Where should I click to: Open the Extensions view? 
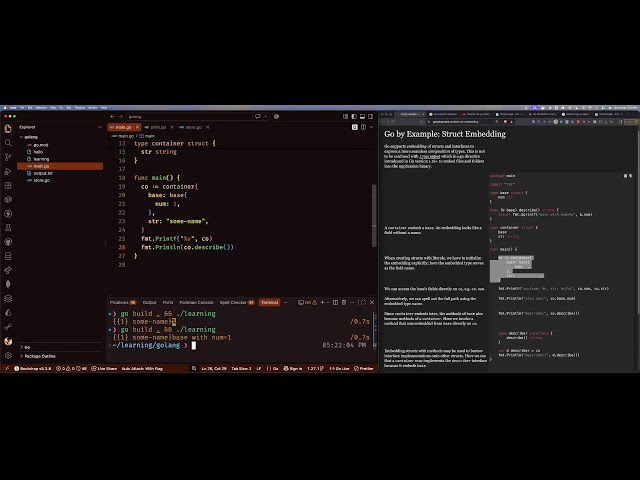coord(8,186)
